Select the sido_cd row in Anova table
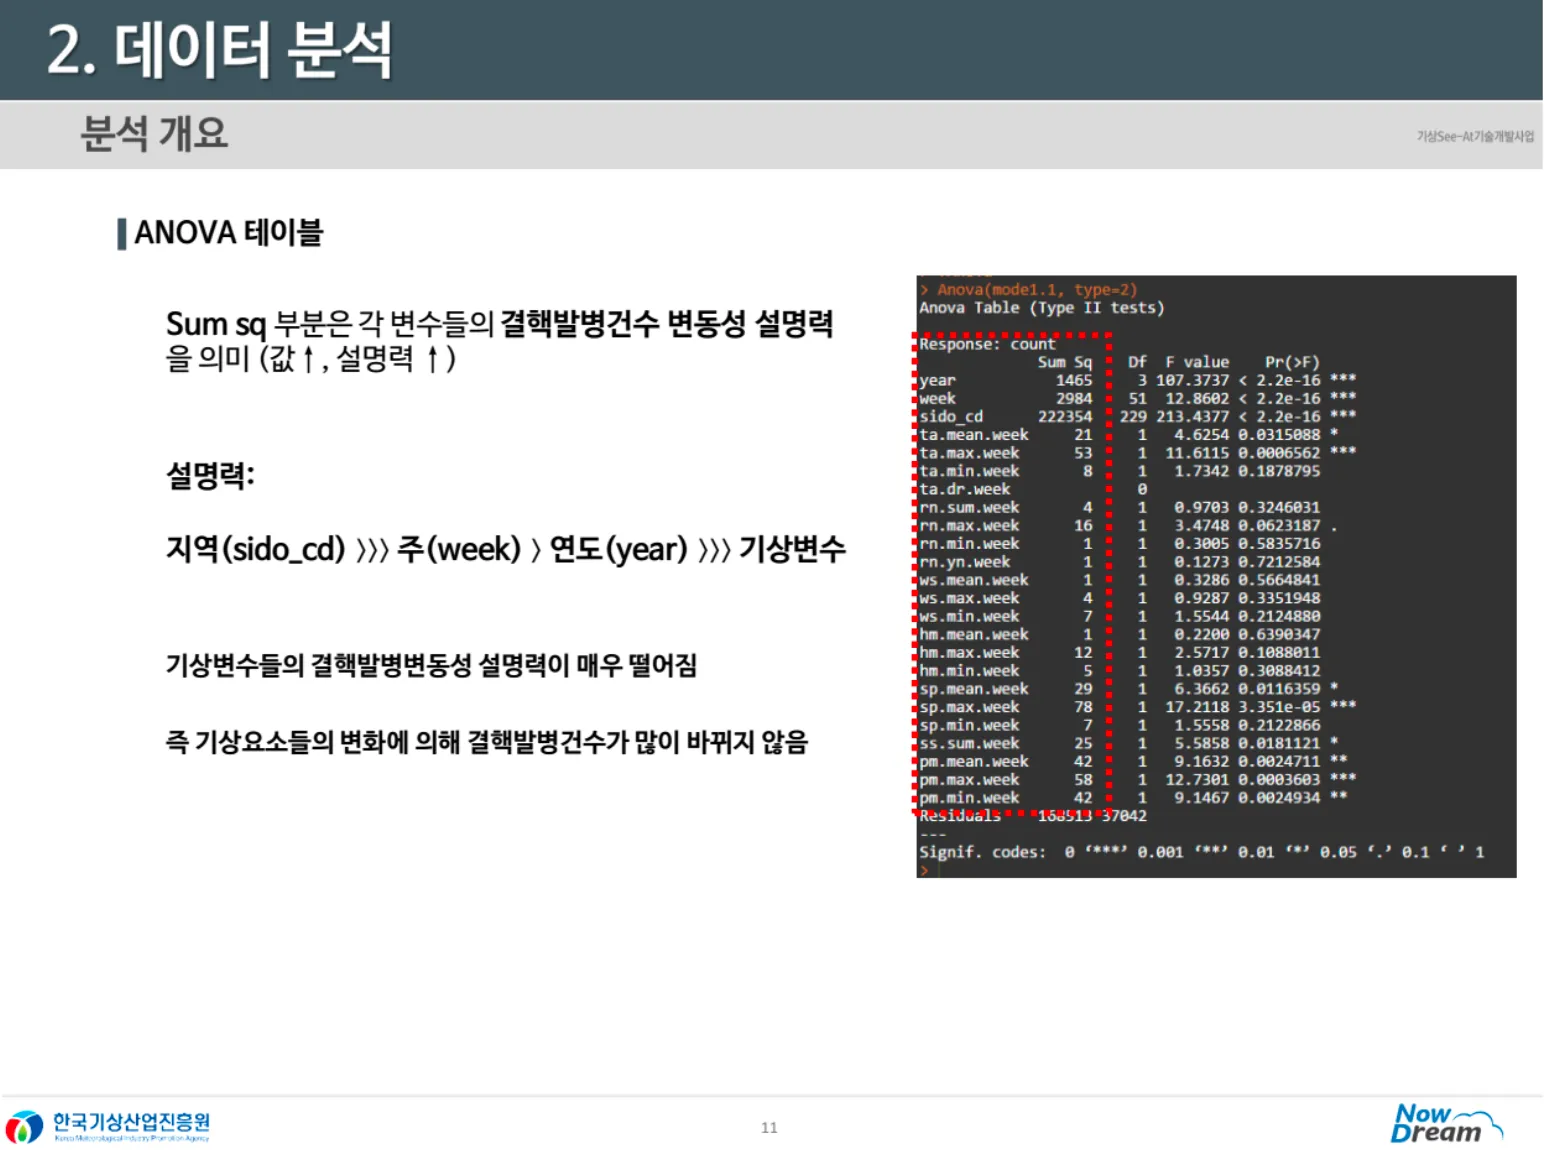This screenshot has width=1544, height=1150. click(1136, 417)
